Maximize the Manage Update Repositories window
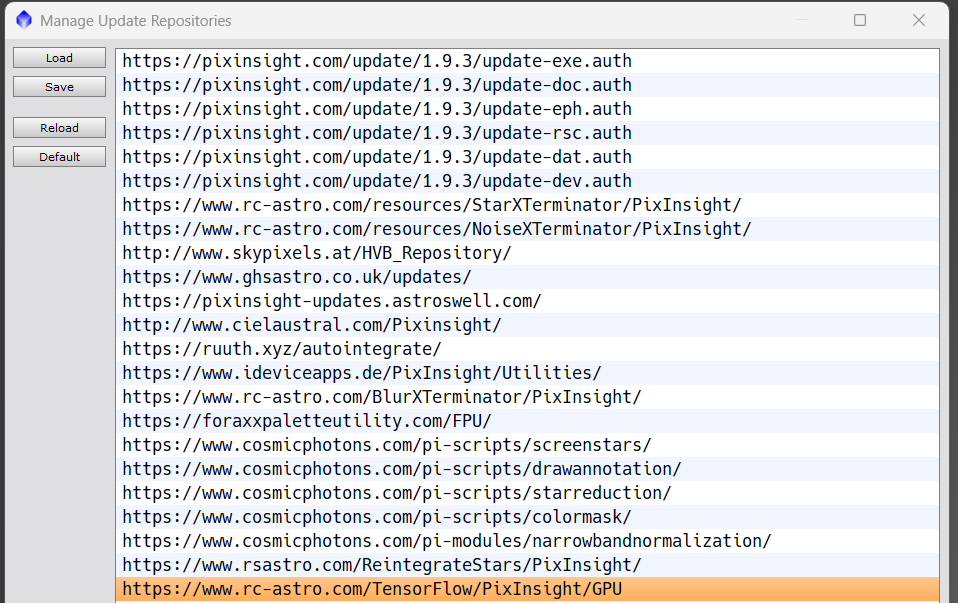This screenshot has width=958, height=603. pos(860,20)
